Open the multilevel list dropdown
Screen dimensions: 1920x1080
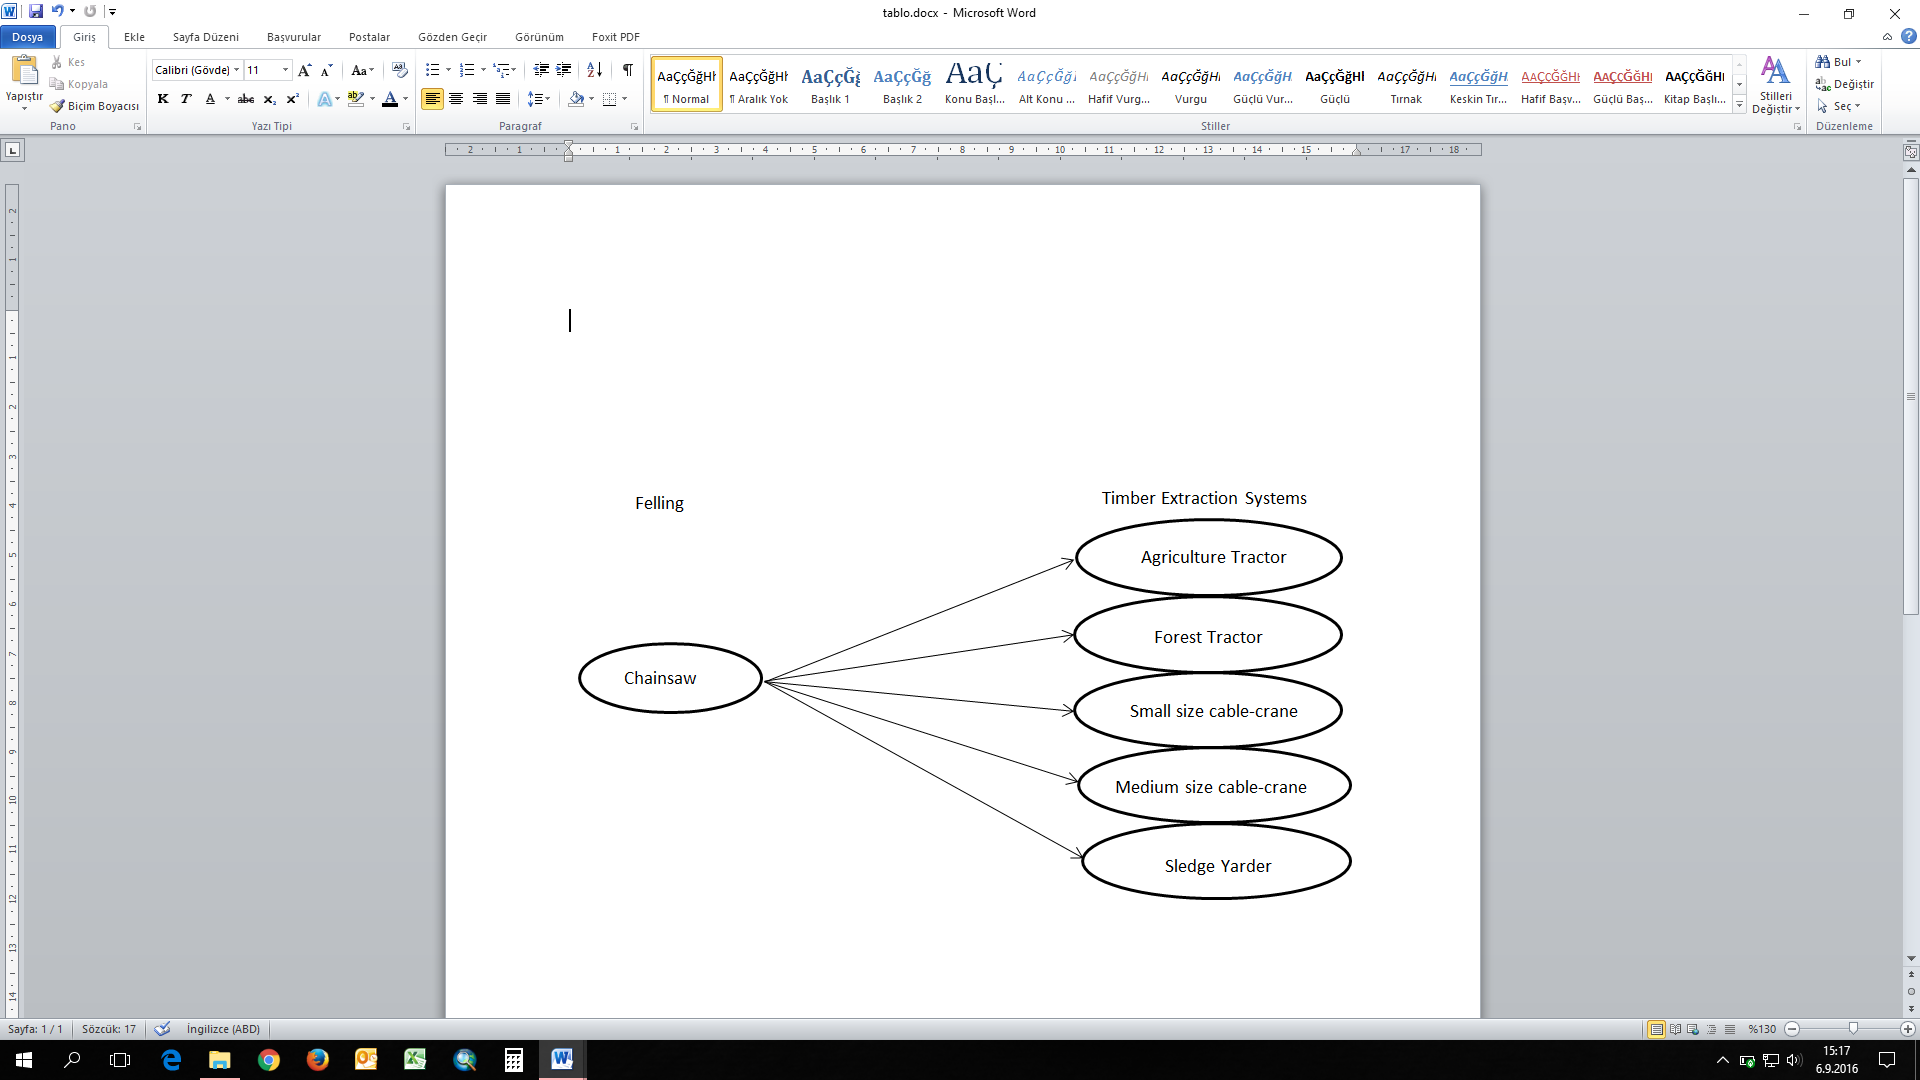(x=505, y=70)
